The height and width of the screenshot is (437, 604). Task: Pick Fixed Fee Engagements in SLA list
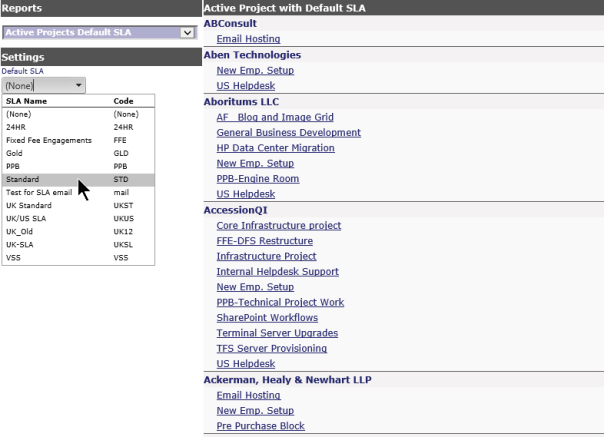78,140
